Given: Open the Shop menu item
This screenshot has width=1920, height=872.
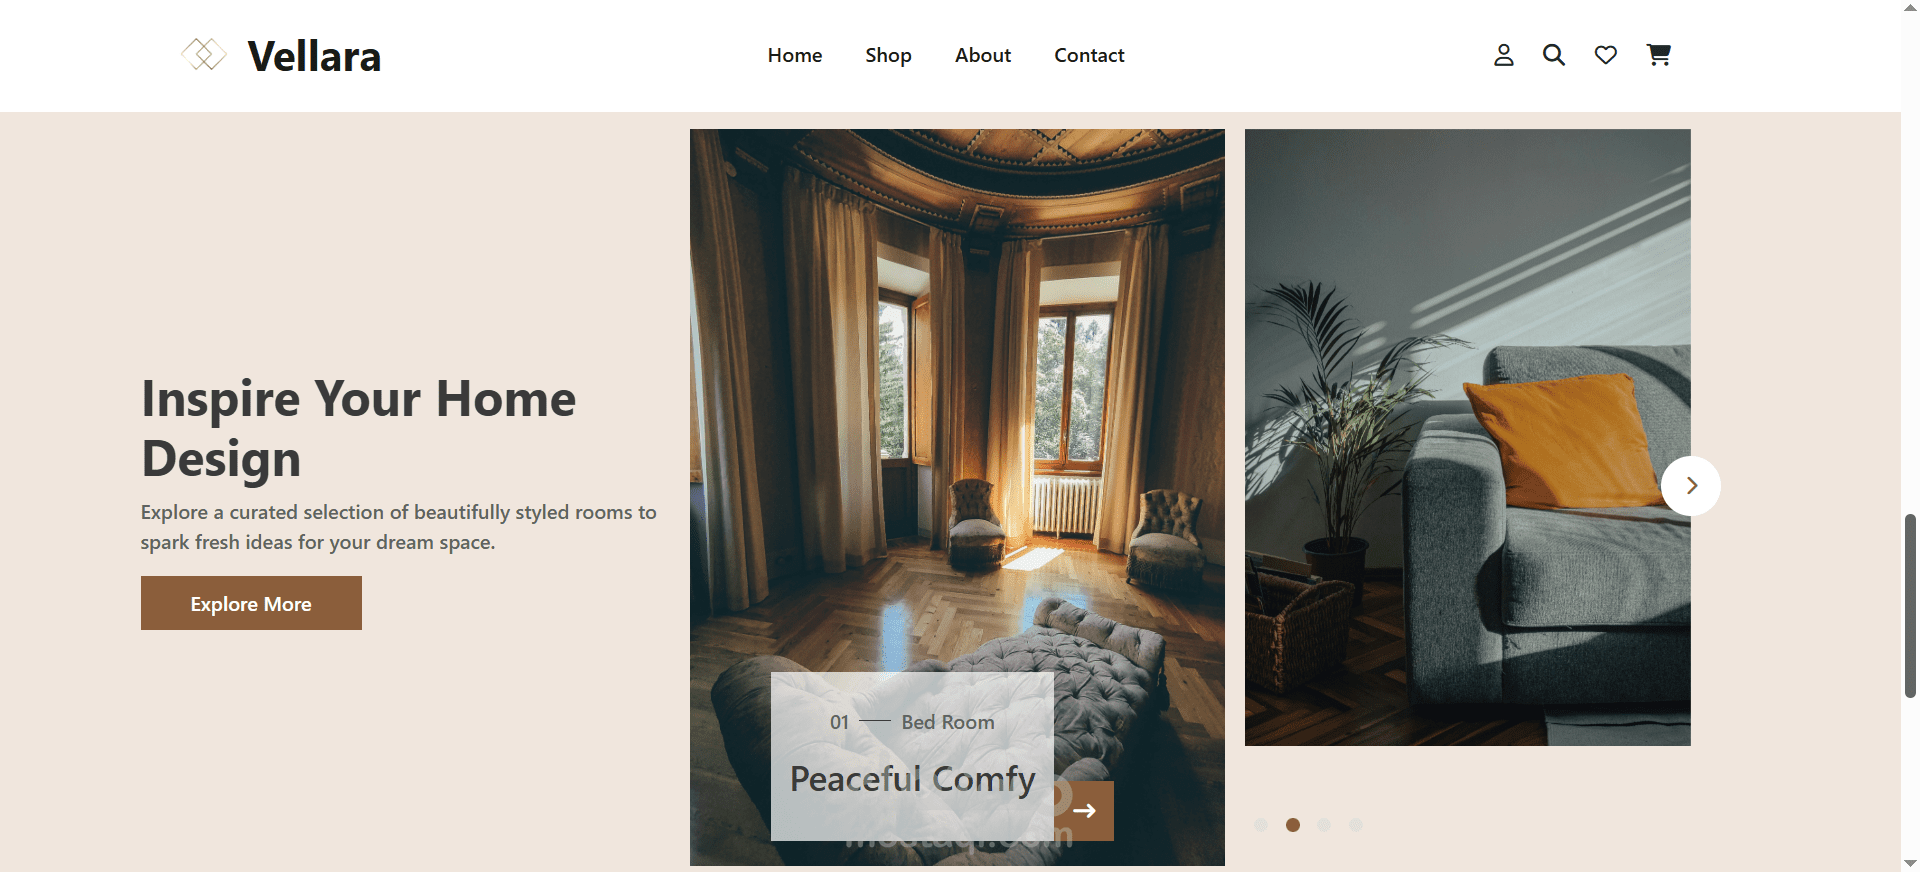Looking at the screenshot, I should [888, 55].
